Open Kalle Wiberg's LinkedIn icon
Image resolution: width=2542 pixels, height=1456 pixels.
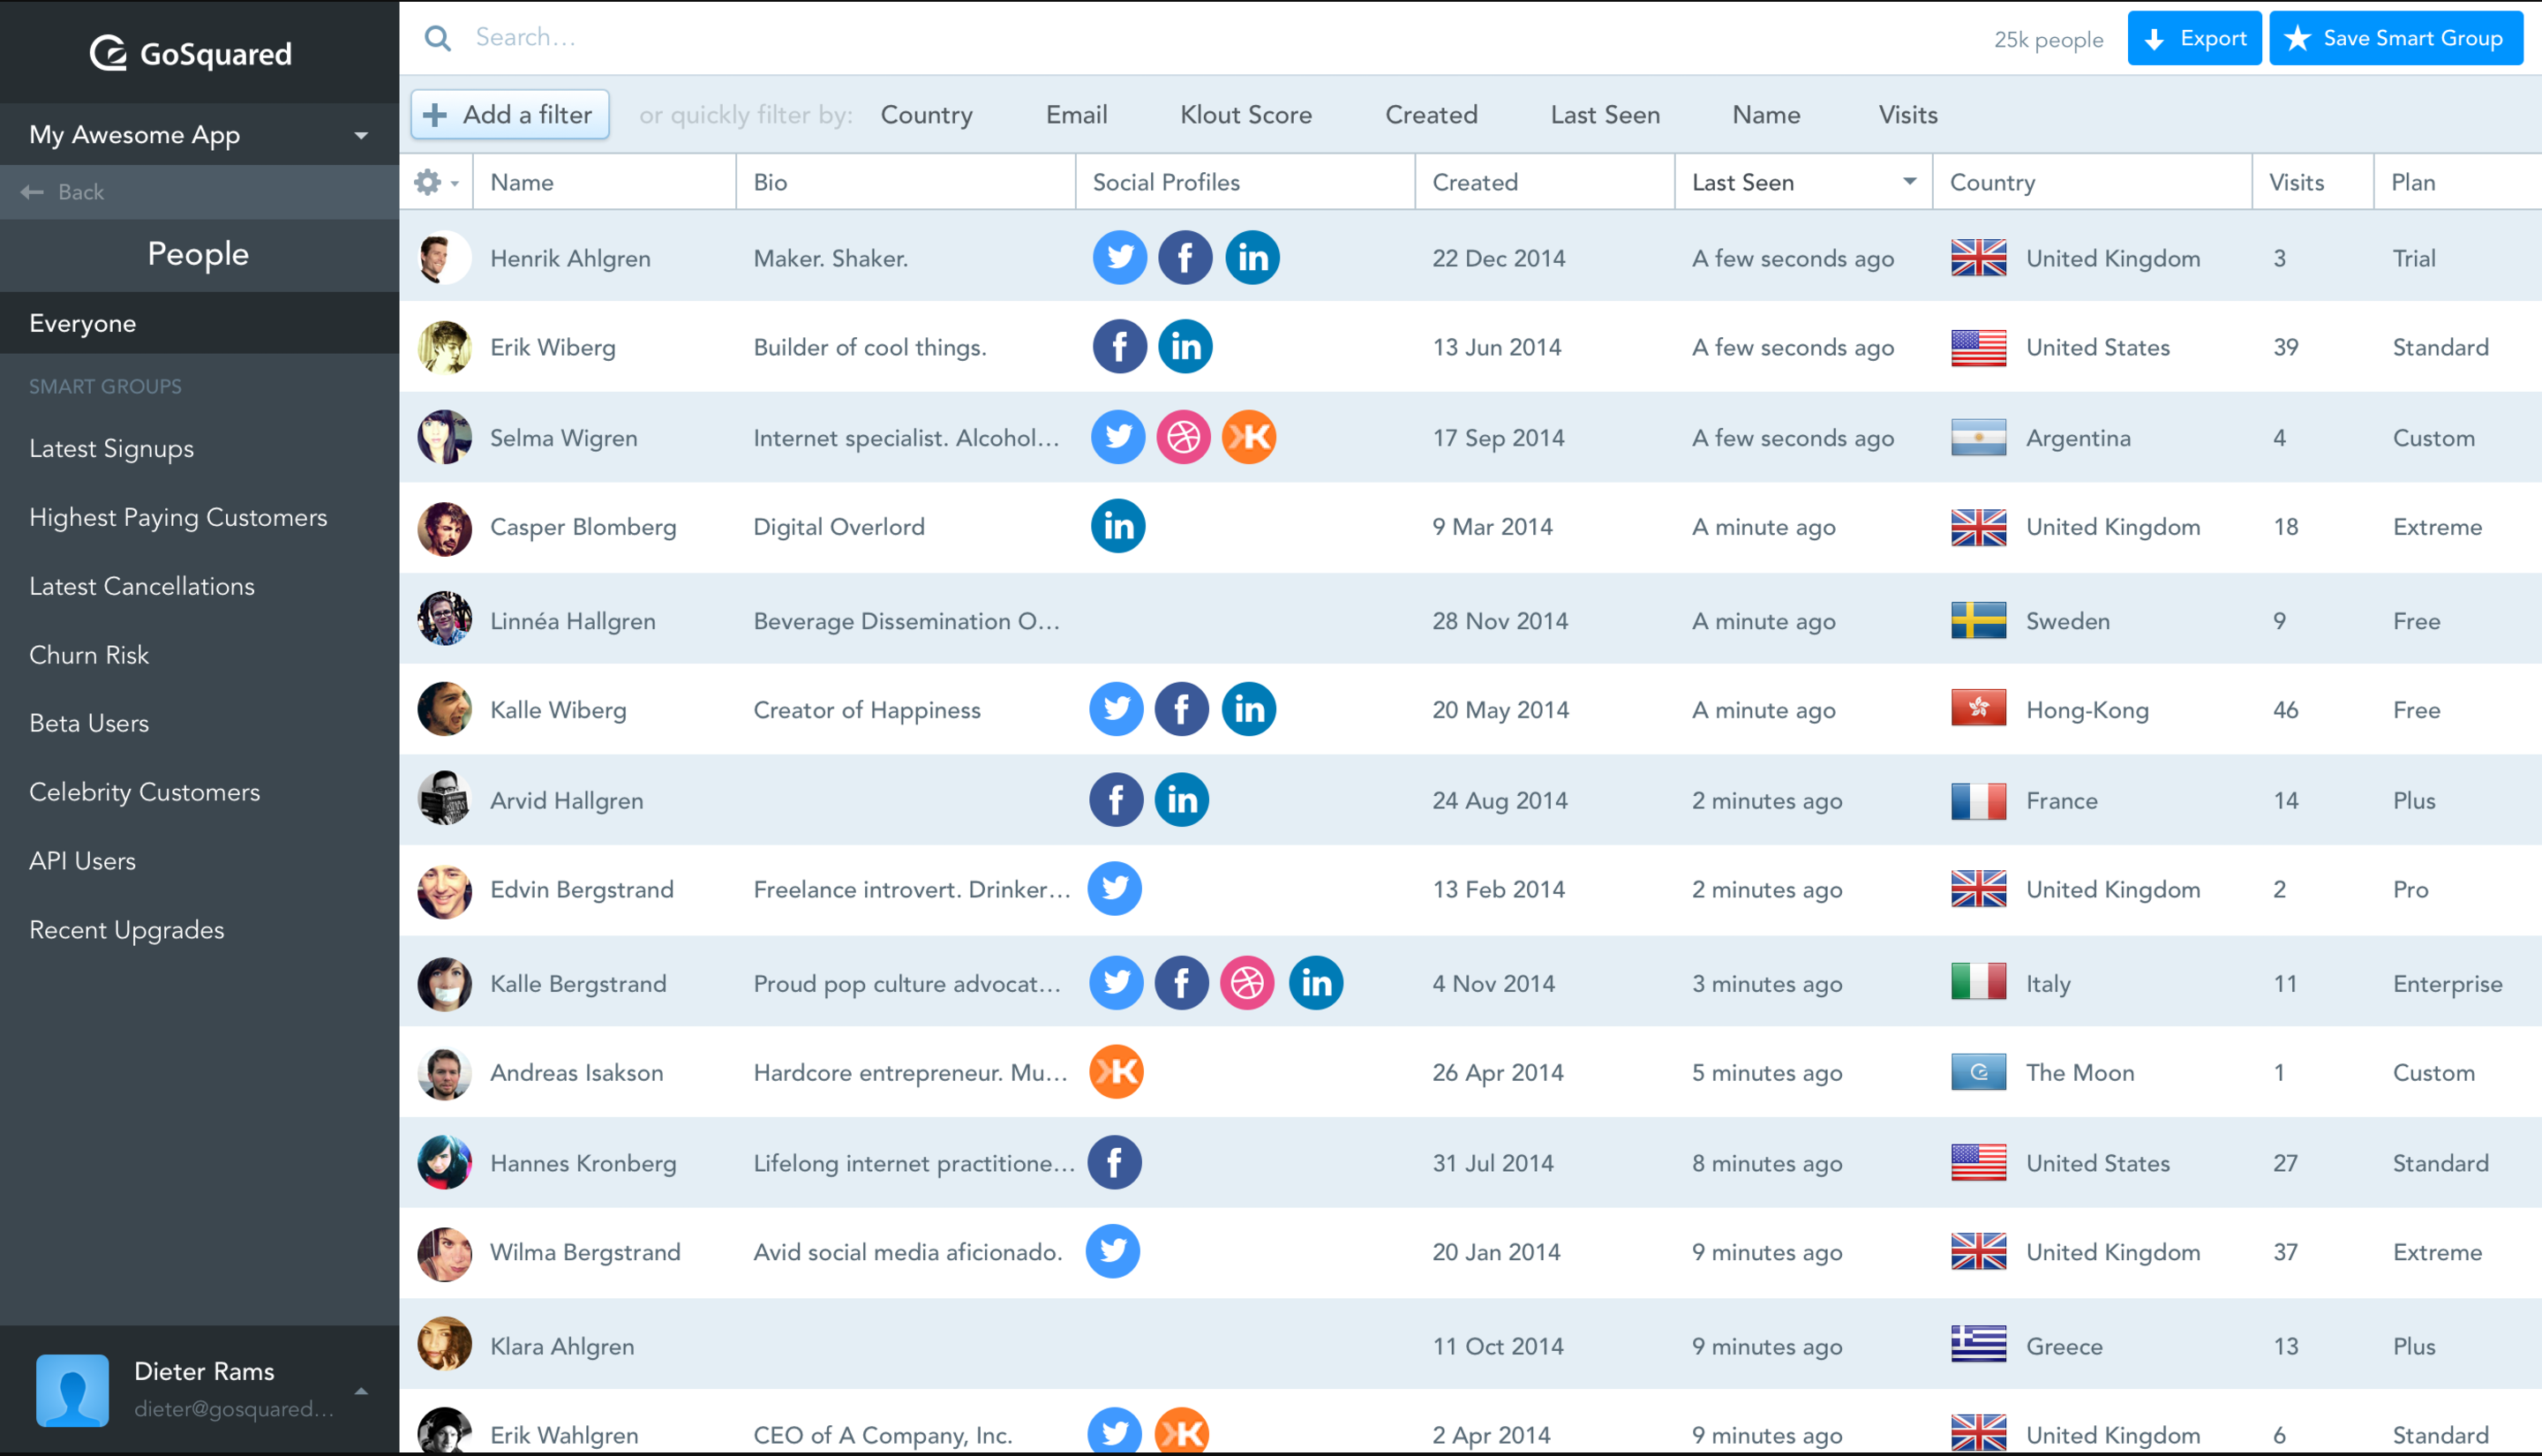(x=1249, y=709)
